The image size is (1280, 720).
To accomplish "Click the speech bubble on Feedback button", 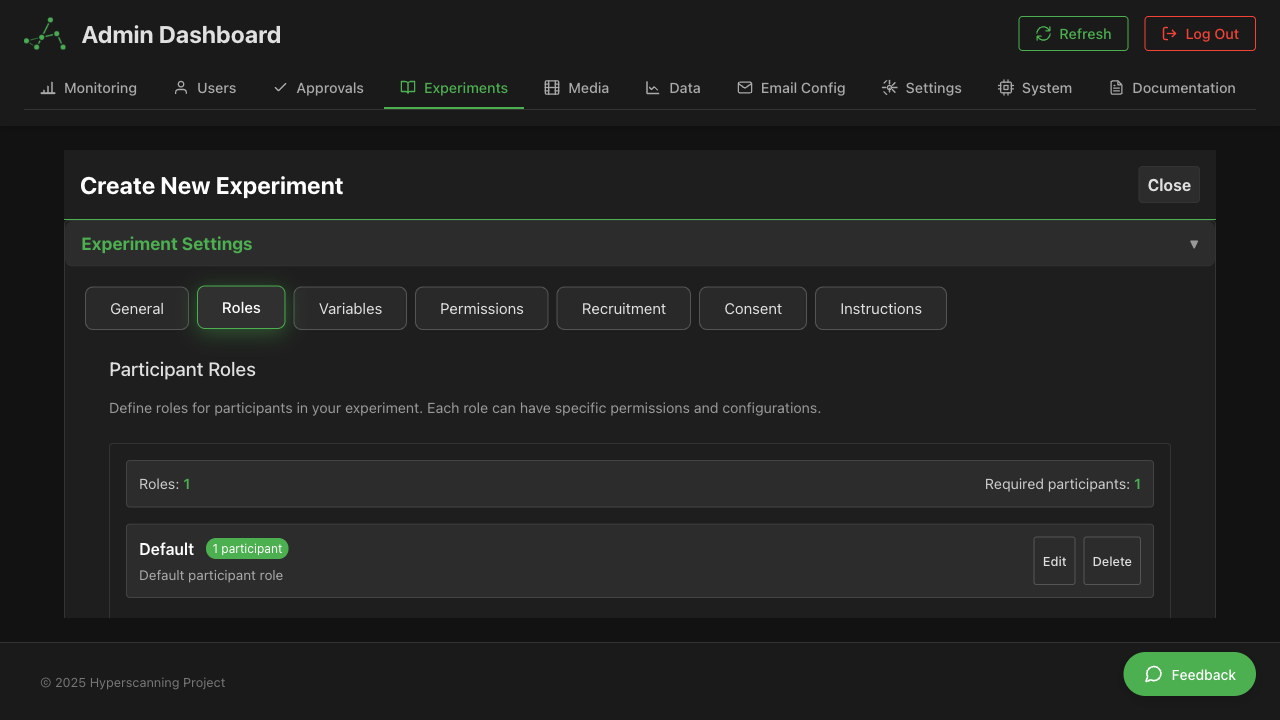I will [x=1153, y=674].
